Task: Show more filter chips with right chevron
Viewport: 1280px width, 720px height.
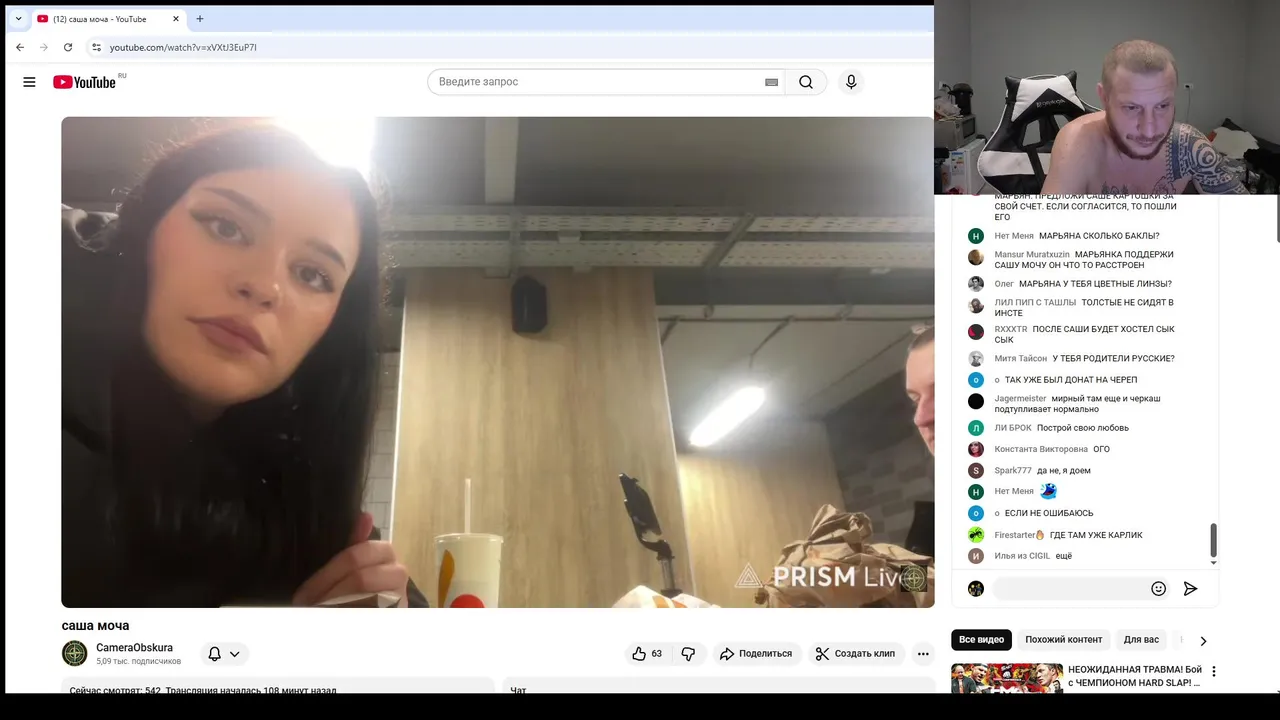Action: pyautogui.click(x=1203, y=640)
